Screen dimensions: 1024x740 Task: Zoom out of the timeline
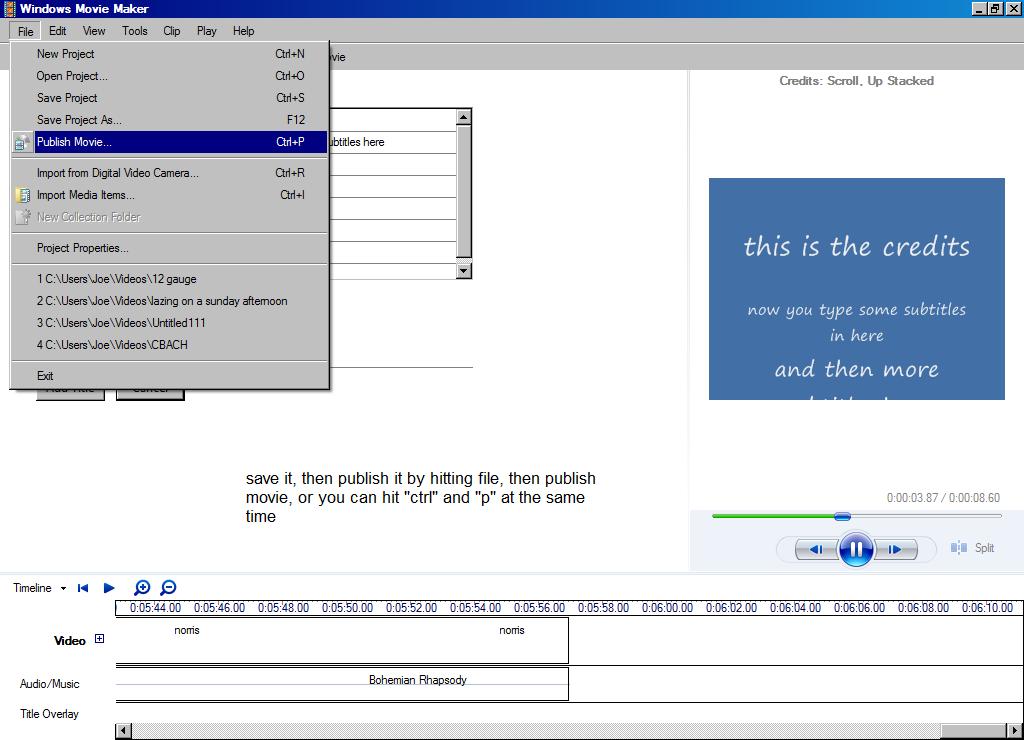168,588
